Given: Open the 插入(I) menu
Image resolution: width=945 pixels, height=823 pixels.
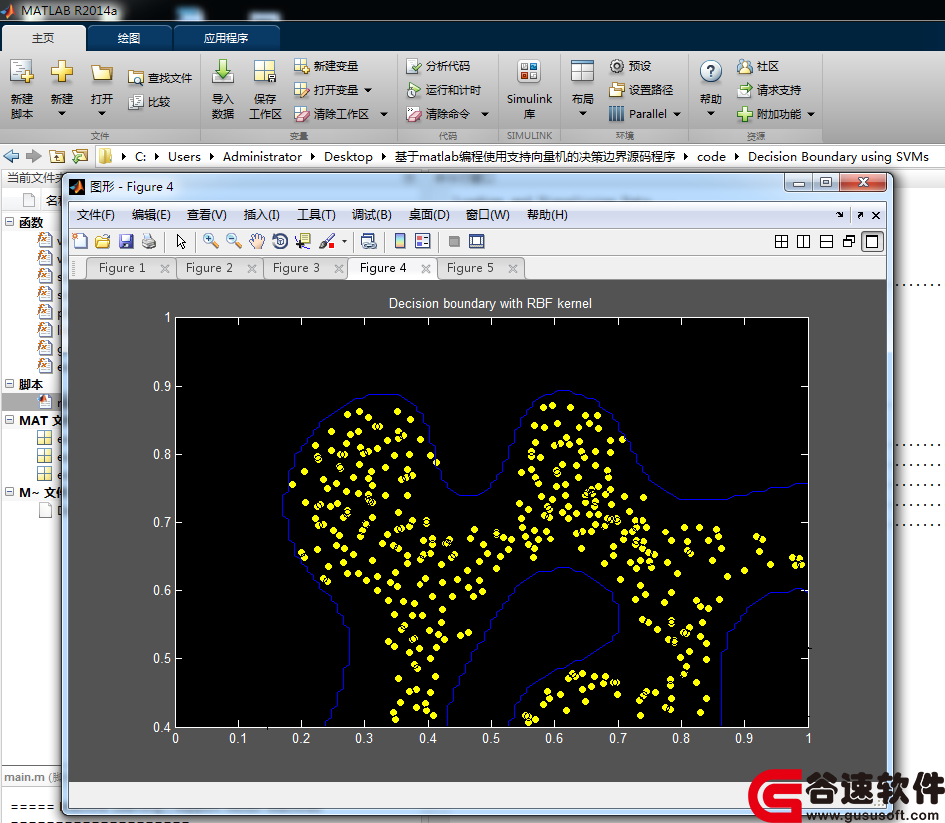Looking at the screenshot, I should pyautogui.click(x=262, y=215).
